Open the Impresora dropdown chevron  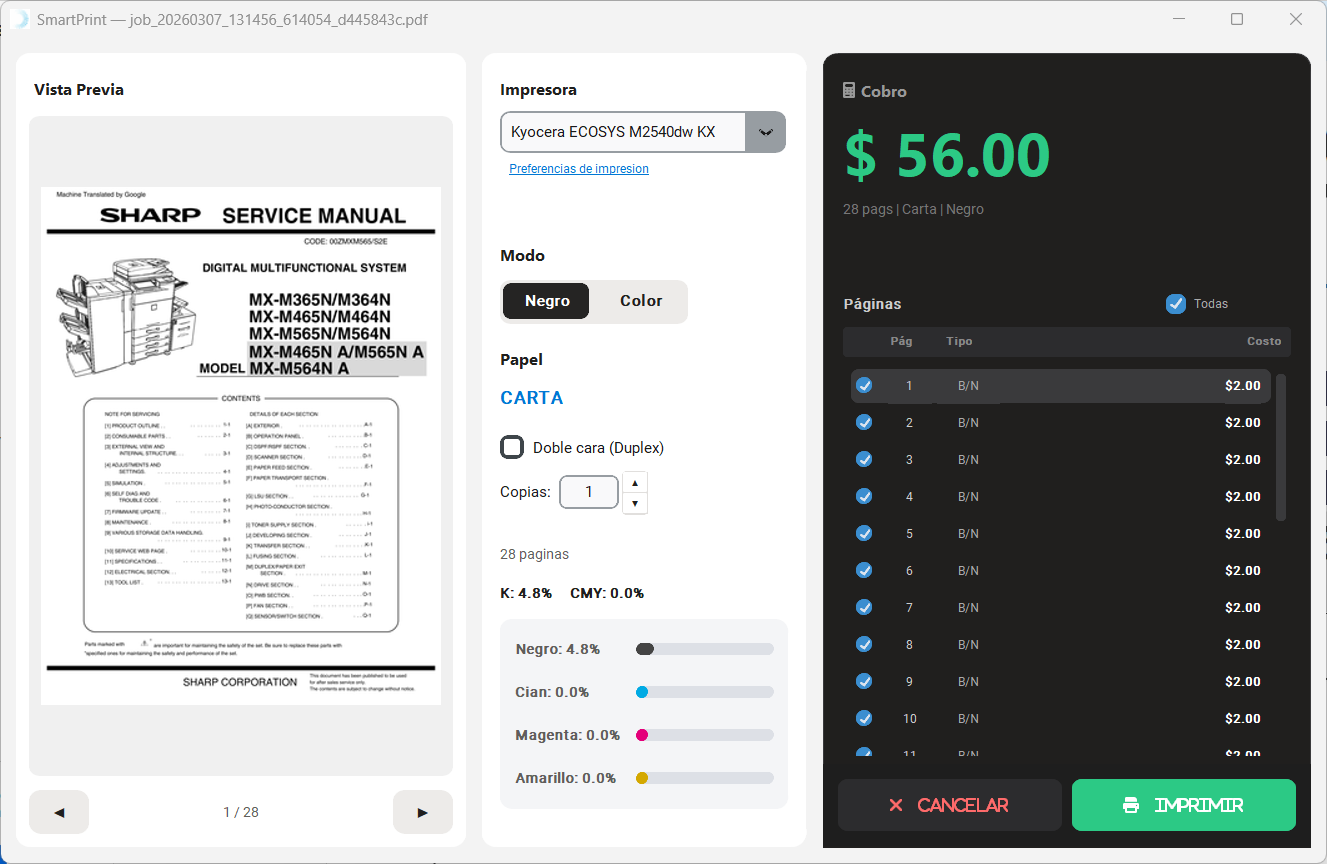(766, 132)
